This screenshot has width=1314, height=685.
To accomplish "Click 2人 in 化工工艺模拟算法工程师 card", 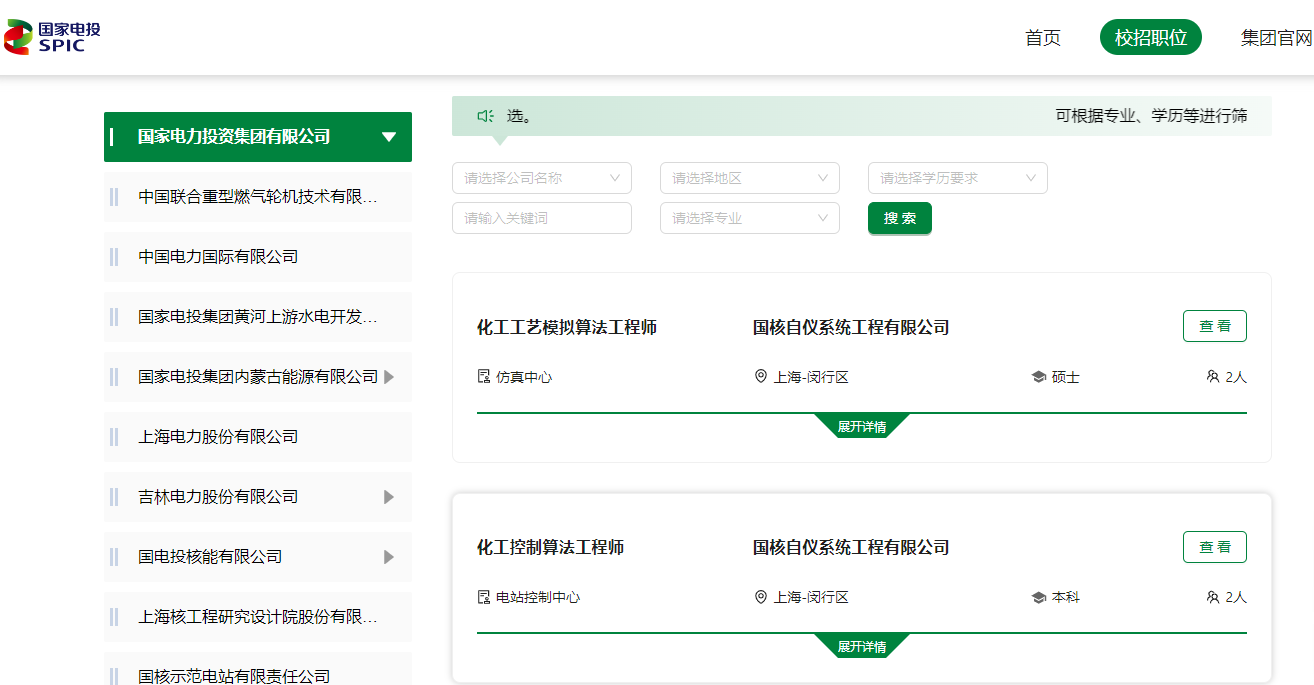I will pos(1236,377).
